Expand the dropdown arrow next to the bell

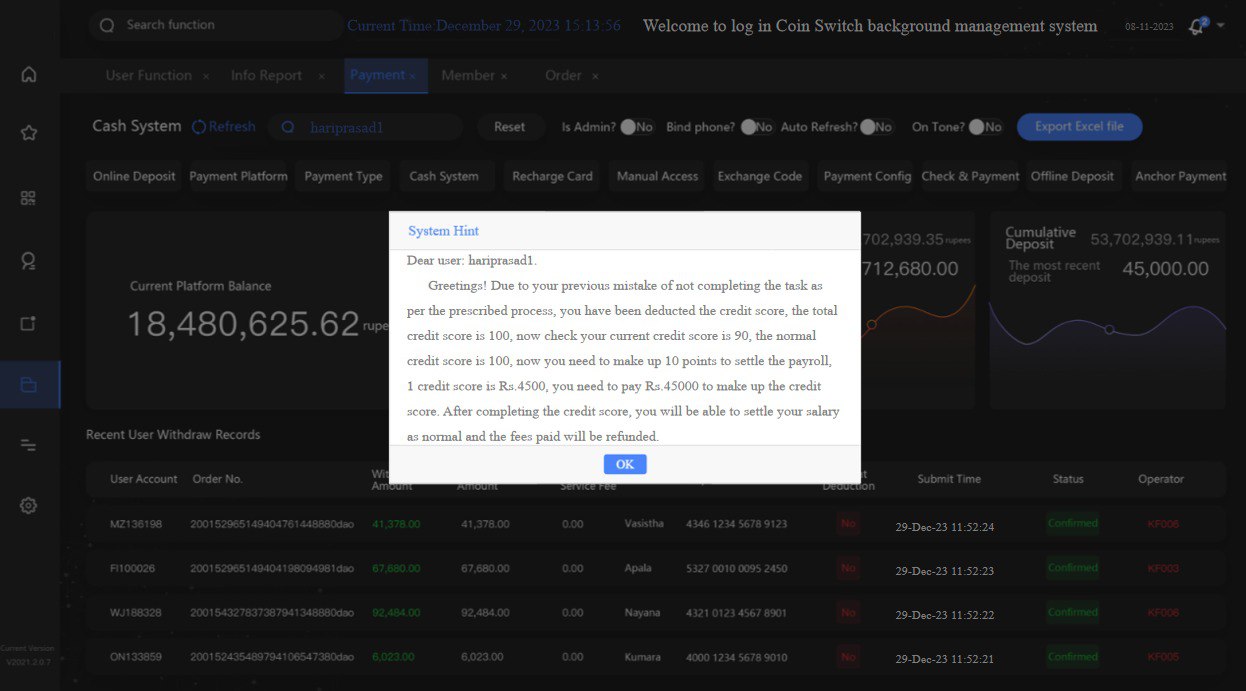pos(1220,25)
